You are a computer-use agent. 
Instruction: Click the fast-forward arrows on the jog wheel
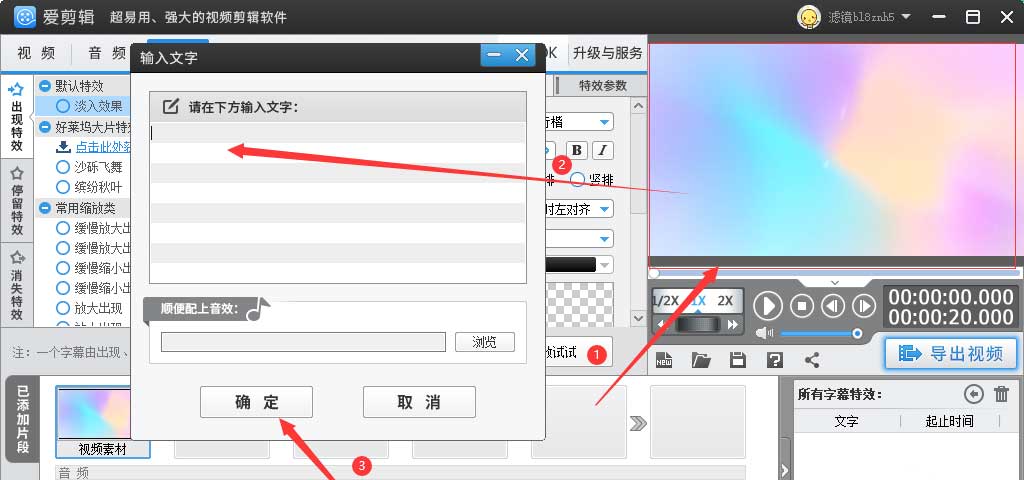(x=733, y=325)
